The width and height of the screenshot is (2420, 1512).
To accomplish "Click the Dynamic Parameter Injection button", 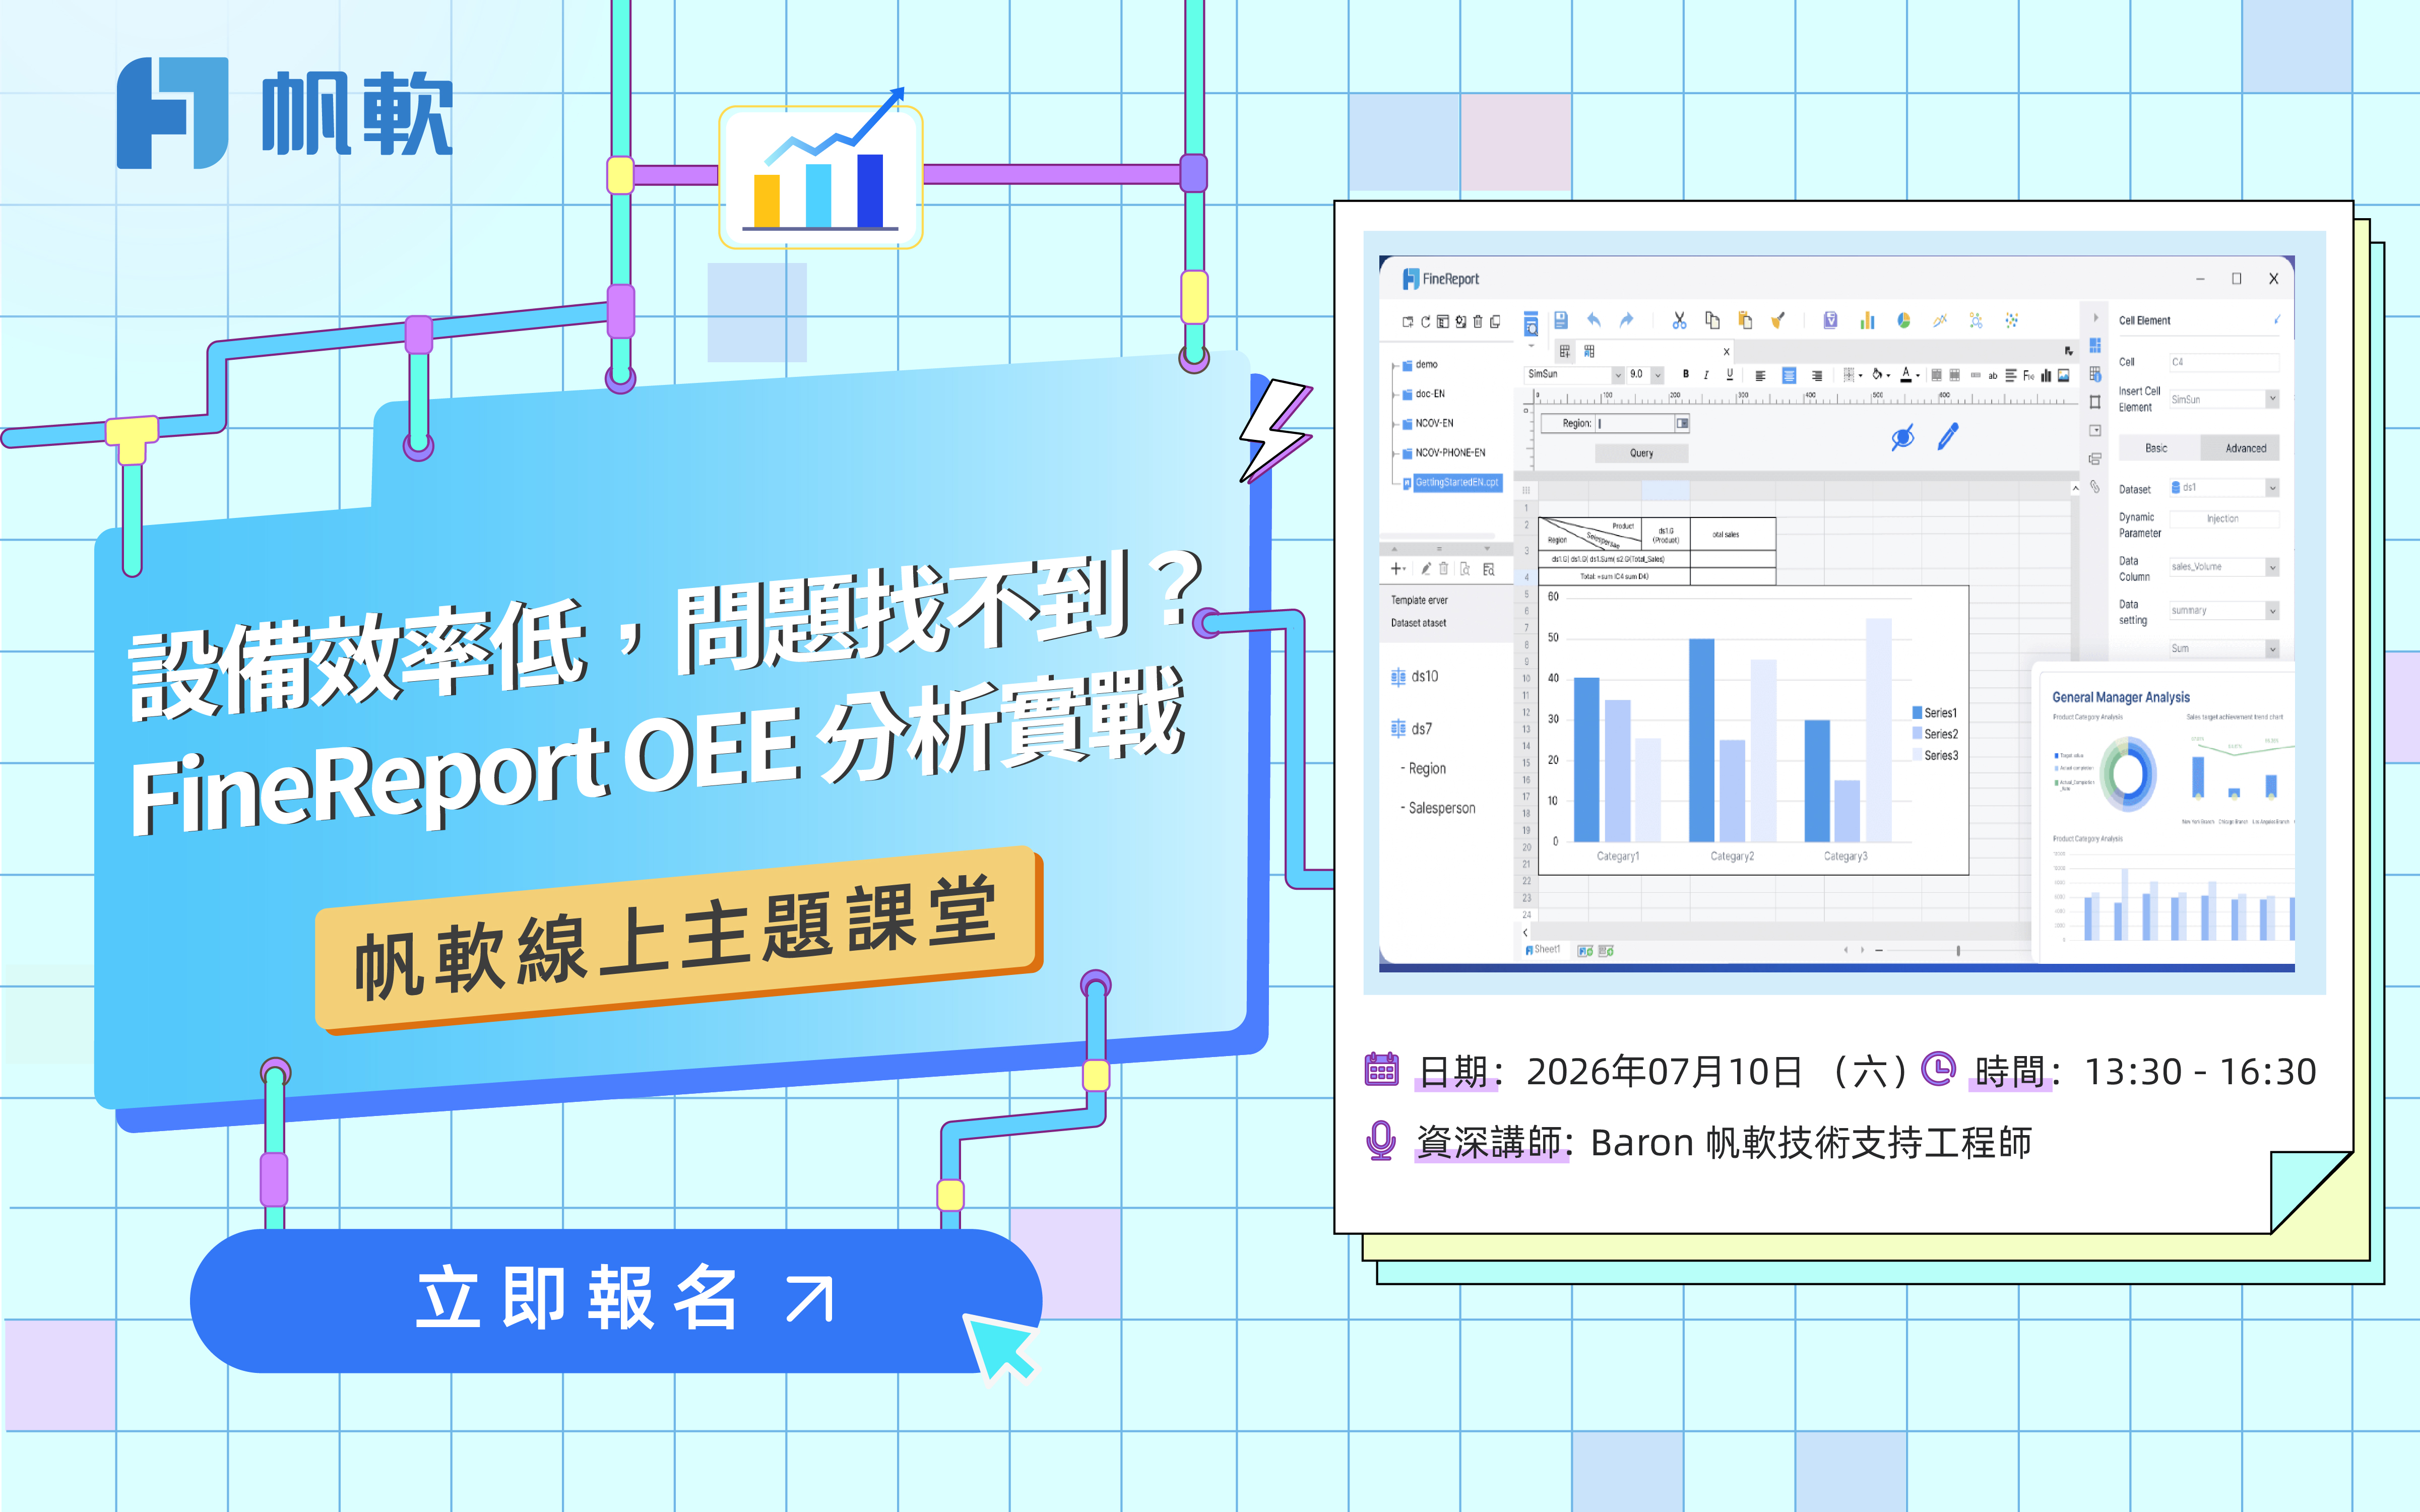I will click(2224, 519).
